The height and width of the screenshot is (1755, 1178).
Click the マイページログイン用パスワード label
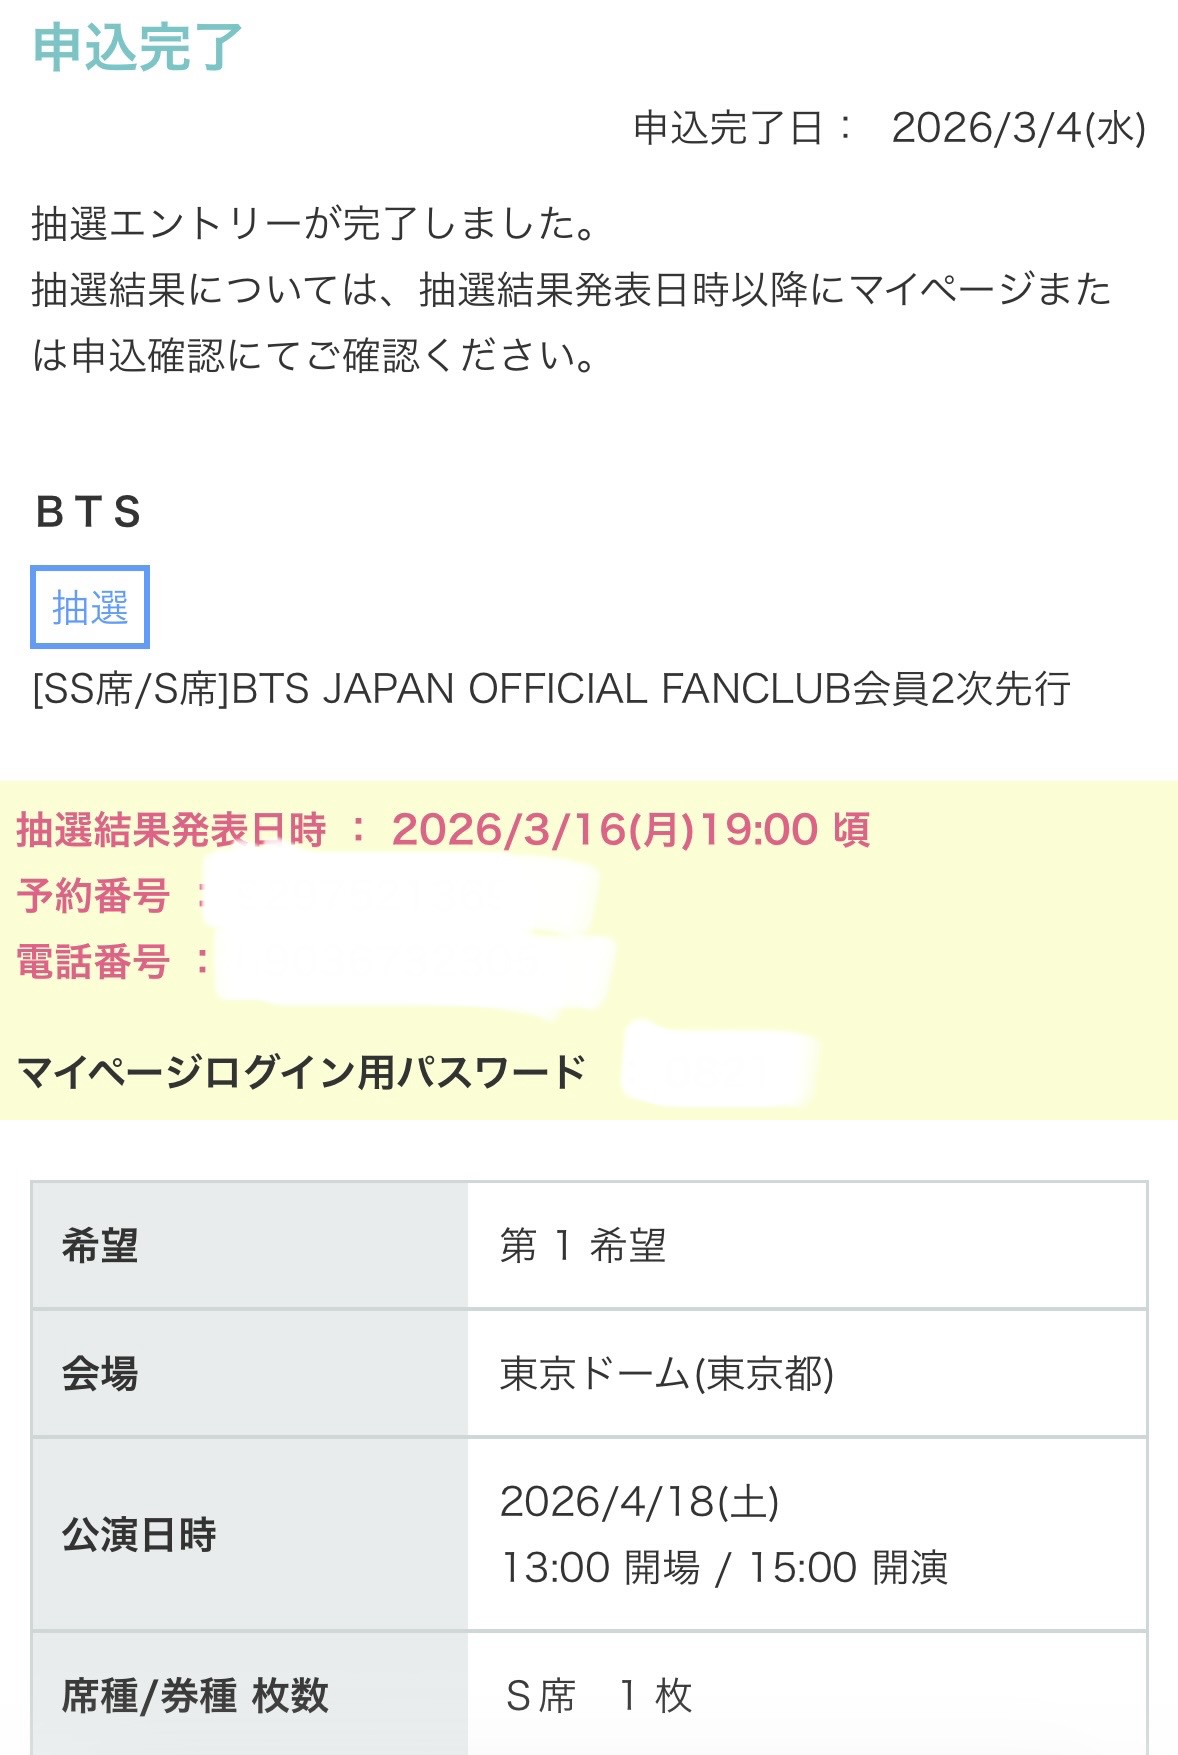tap(301, 1072)
